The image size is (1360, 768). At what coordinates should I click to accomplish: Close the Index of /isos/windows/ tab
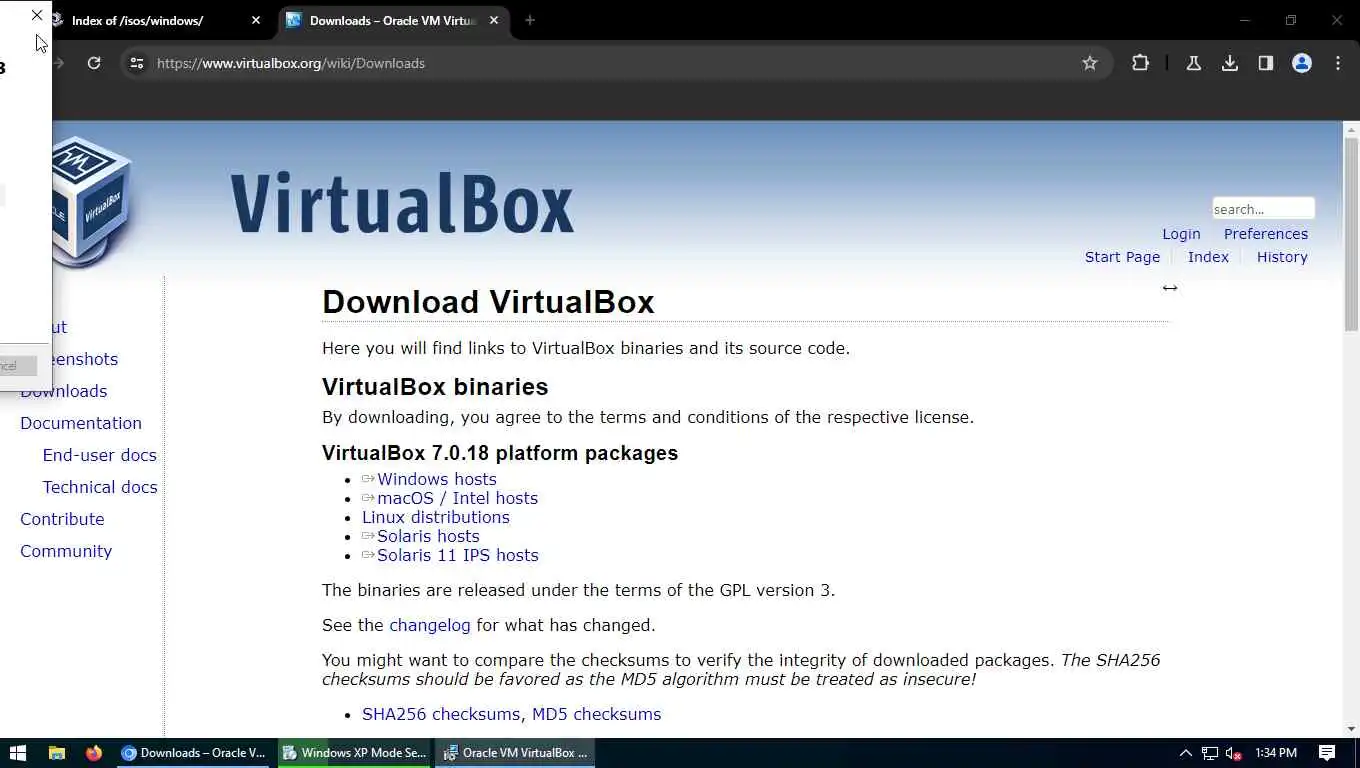coord(256,20)
